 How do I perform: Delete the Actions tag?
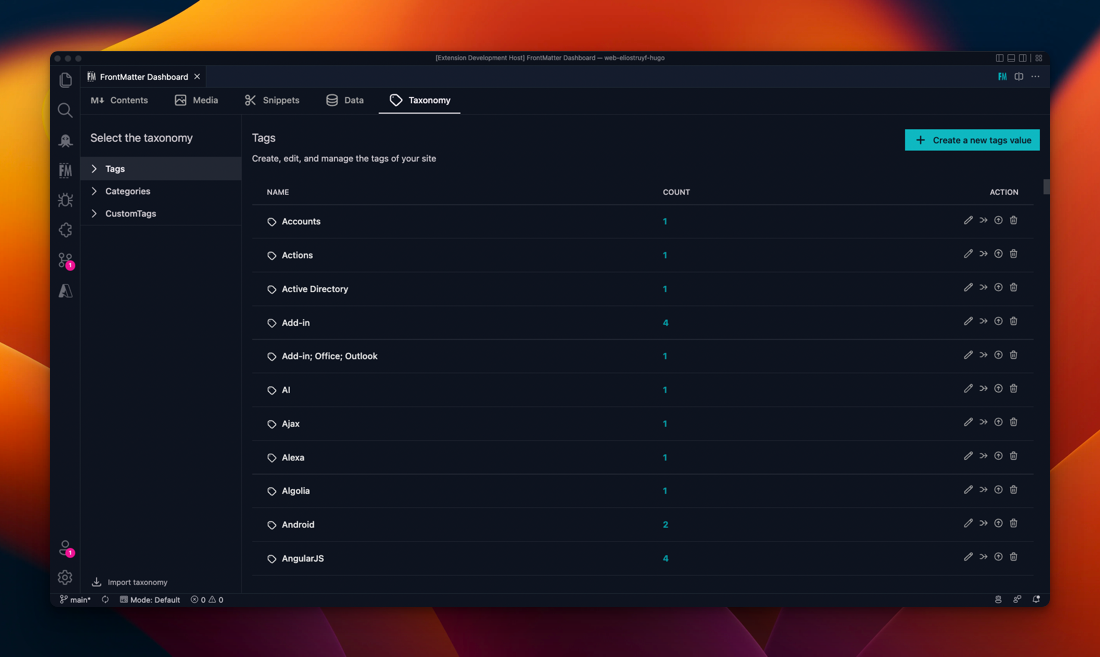pos(1014,254)
